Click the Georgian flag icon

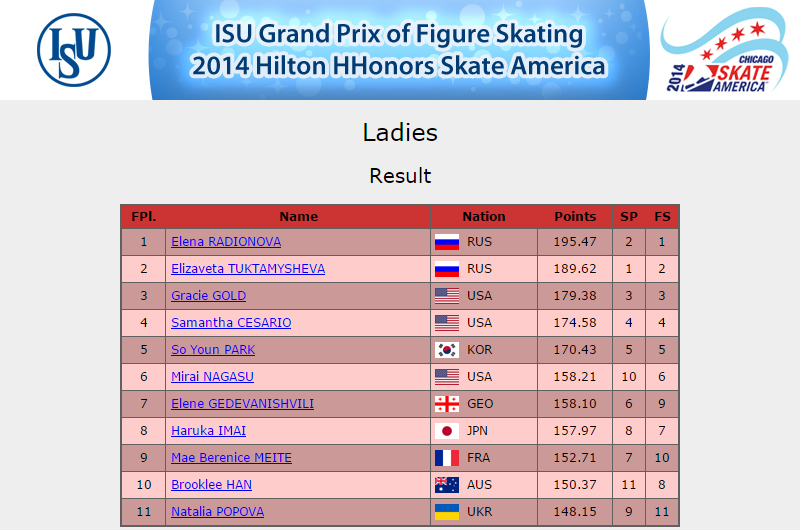[x=446, y=404]
